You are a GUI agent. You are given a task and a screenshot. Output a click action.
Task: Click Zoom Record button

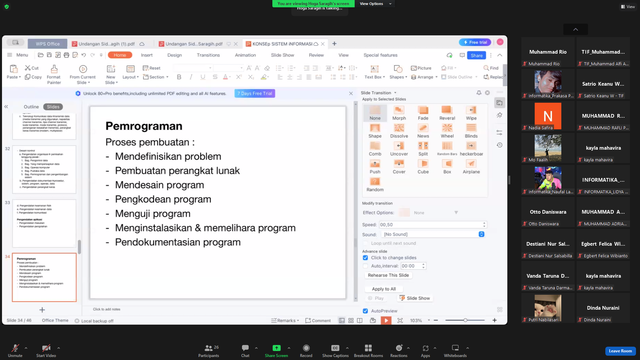(x=306, y=351)
